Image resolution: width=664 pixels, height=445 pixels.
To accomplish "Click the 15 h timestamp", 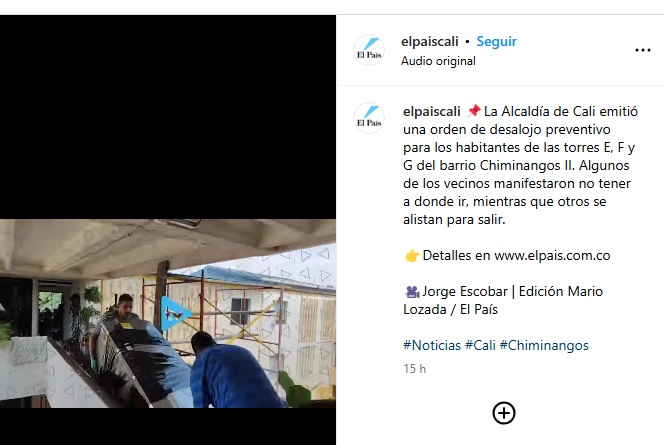I will click(415, 369).
